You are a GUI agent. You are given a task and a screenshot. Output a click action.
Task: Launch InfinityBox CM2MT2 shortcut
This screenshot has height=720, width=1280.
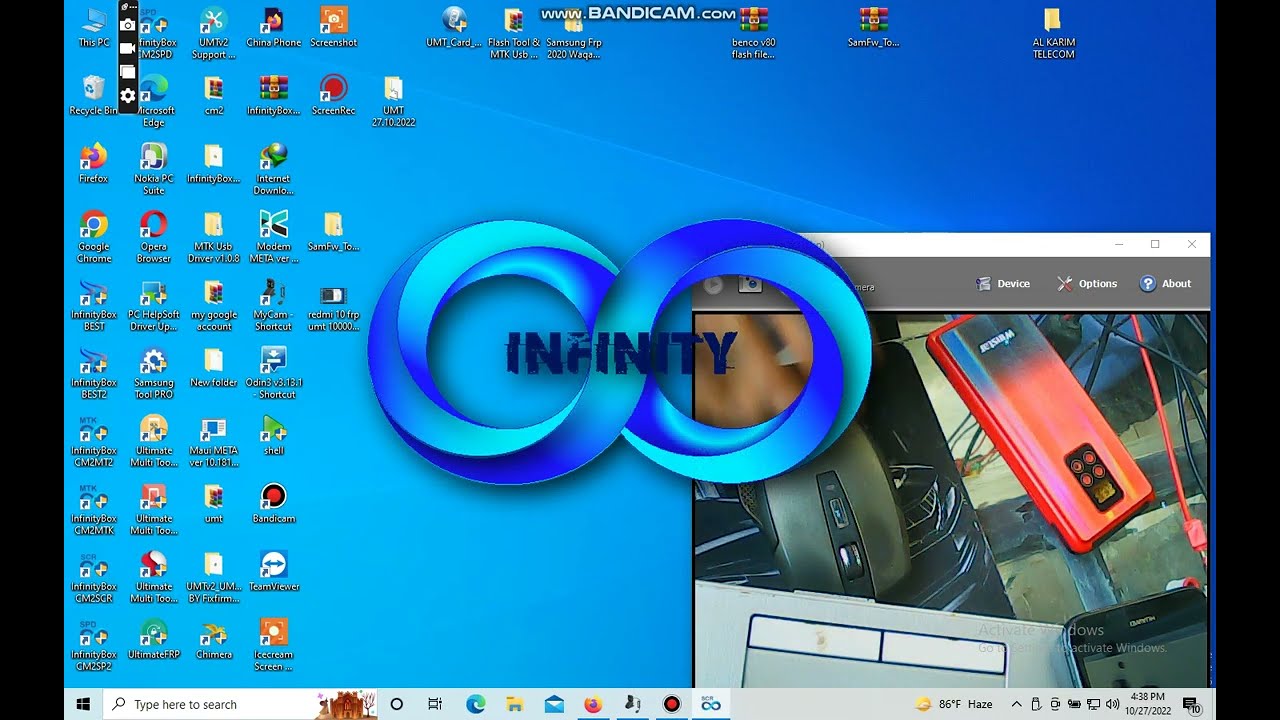point(94,442)
